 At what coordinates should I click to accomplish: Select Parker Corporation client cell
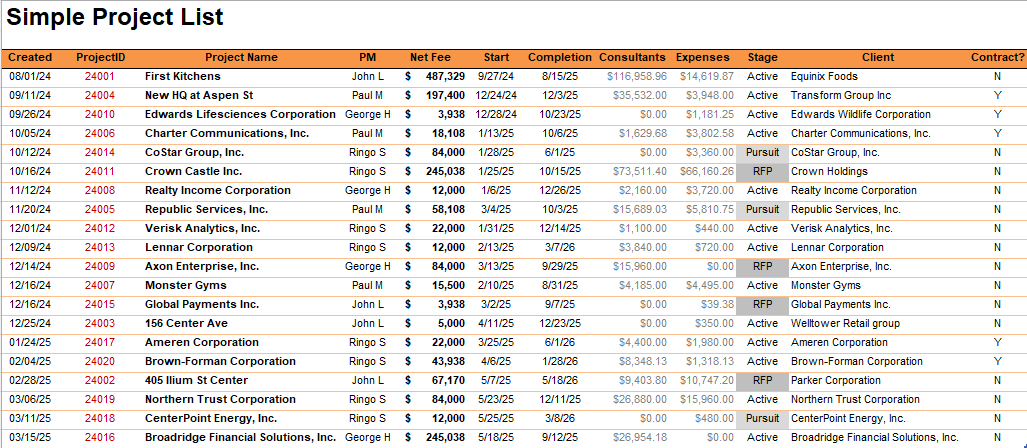[836, 381]
